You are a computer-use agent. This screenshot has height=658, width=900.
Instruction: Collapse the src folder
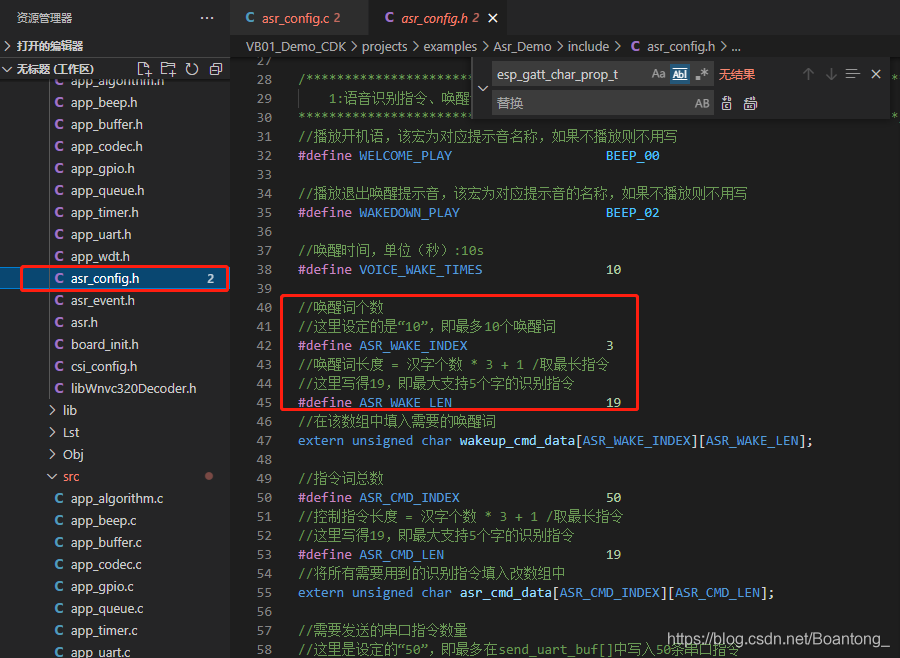pos(115,477)
